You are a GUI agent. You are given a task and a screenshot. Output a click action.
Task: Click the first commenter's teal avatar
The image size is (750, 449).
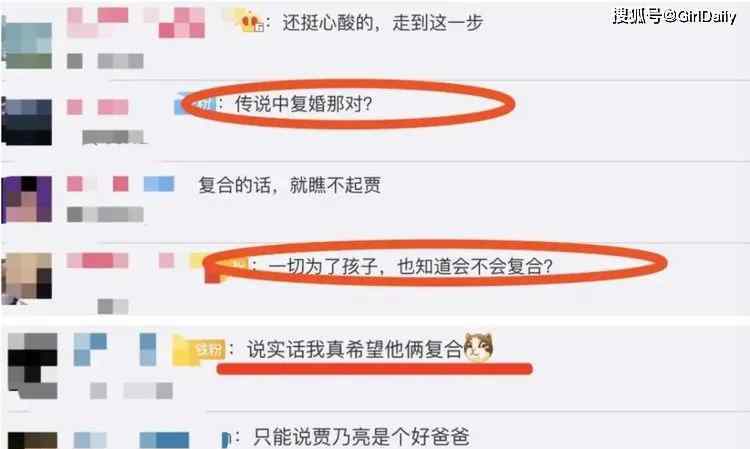(27, 44)
